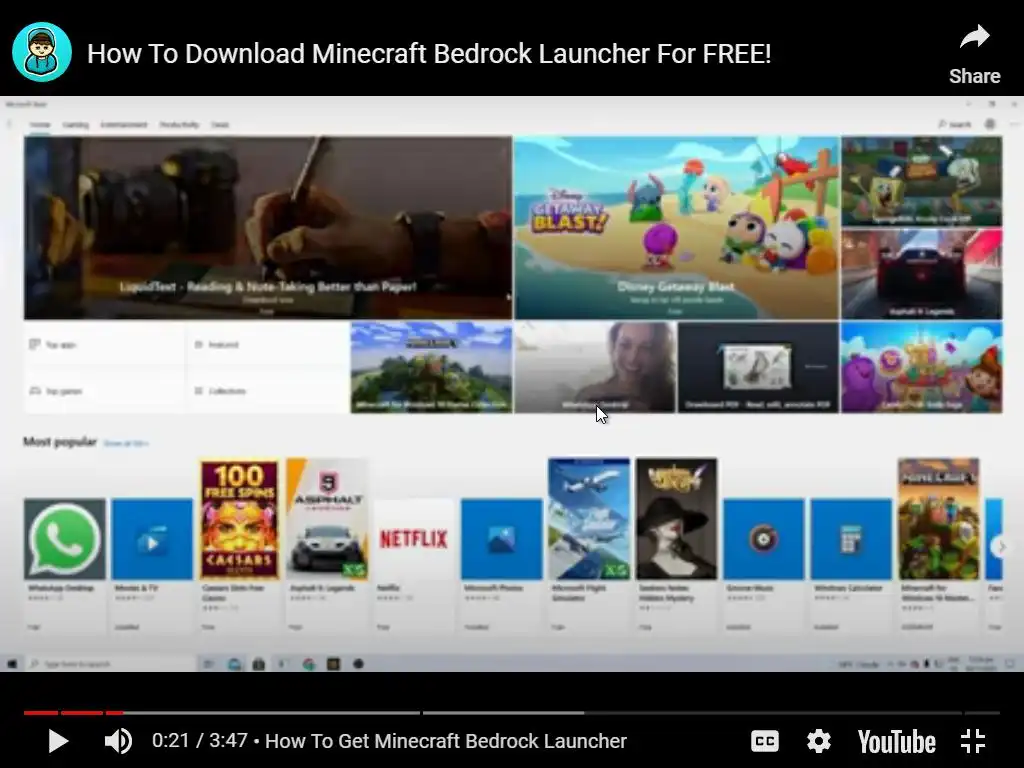Open the Store more options (…) menu
The height and width of the screenshot is (768, 1024).
pos(1014,124)
